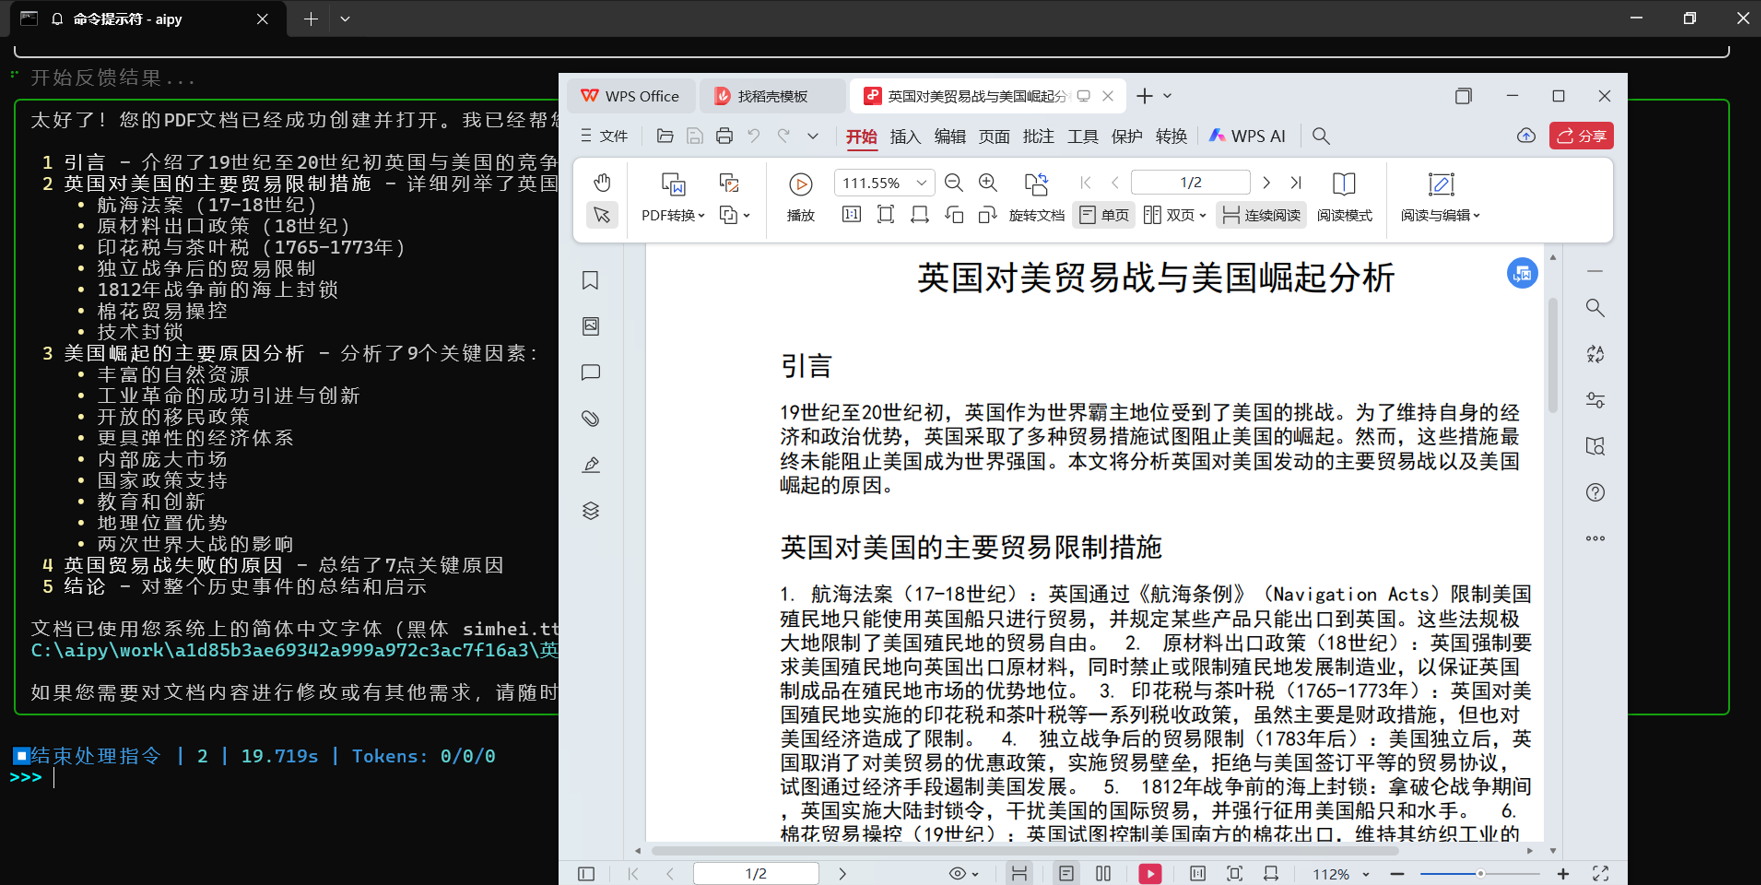Click the page number field 1/2 in toolbar
Viewport: 1761px width, 885px height.
pyautogui.click(x=1190, y=183)
